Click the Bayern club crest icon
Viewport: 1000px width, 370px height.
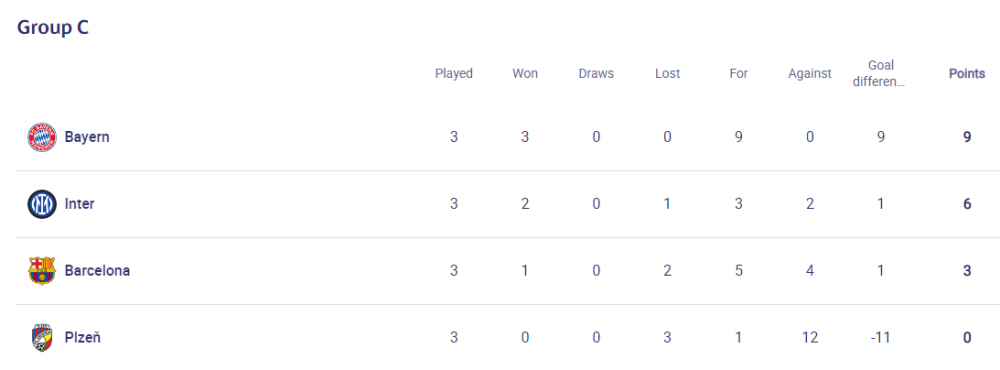point(42,137)
